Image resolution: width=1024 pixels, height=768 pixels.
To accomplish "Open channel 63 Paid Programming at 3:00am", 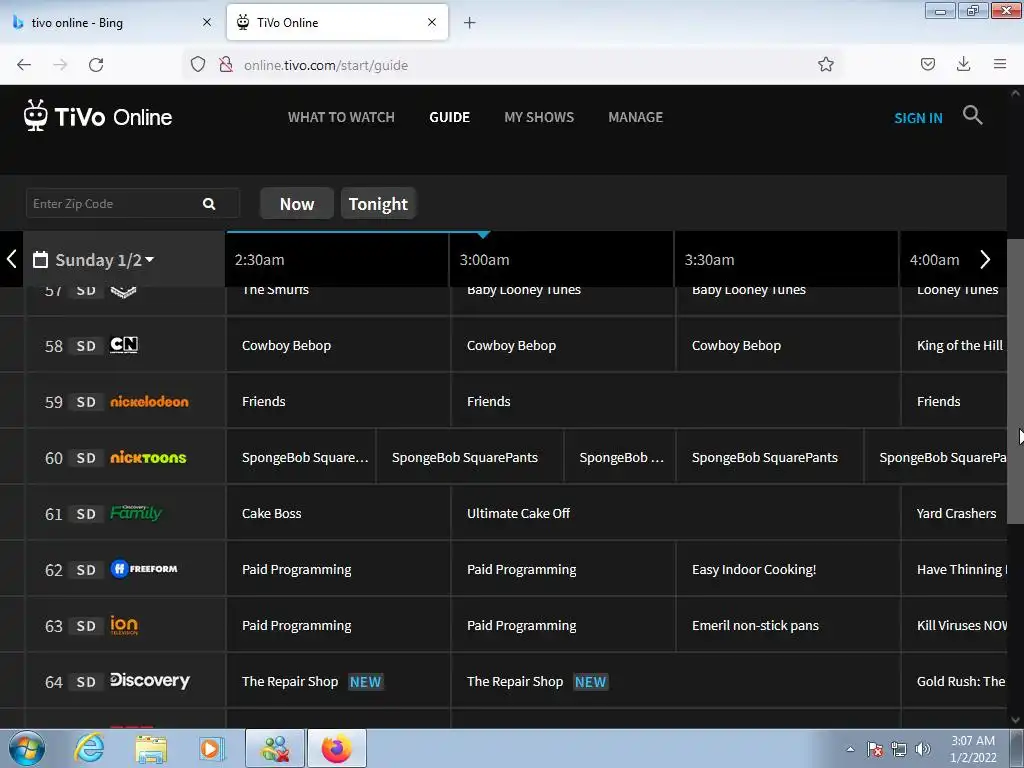I will point(562,625).
